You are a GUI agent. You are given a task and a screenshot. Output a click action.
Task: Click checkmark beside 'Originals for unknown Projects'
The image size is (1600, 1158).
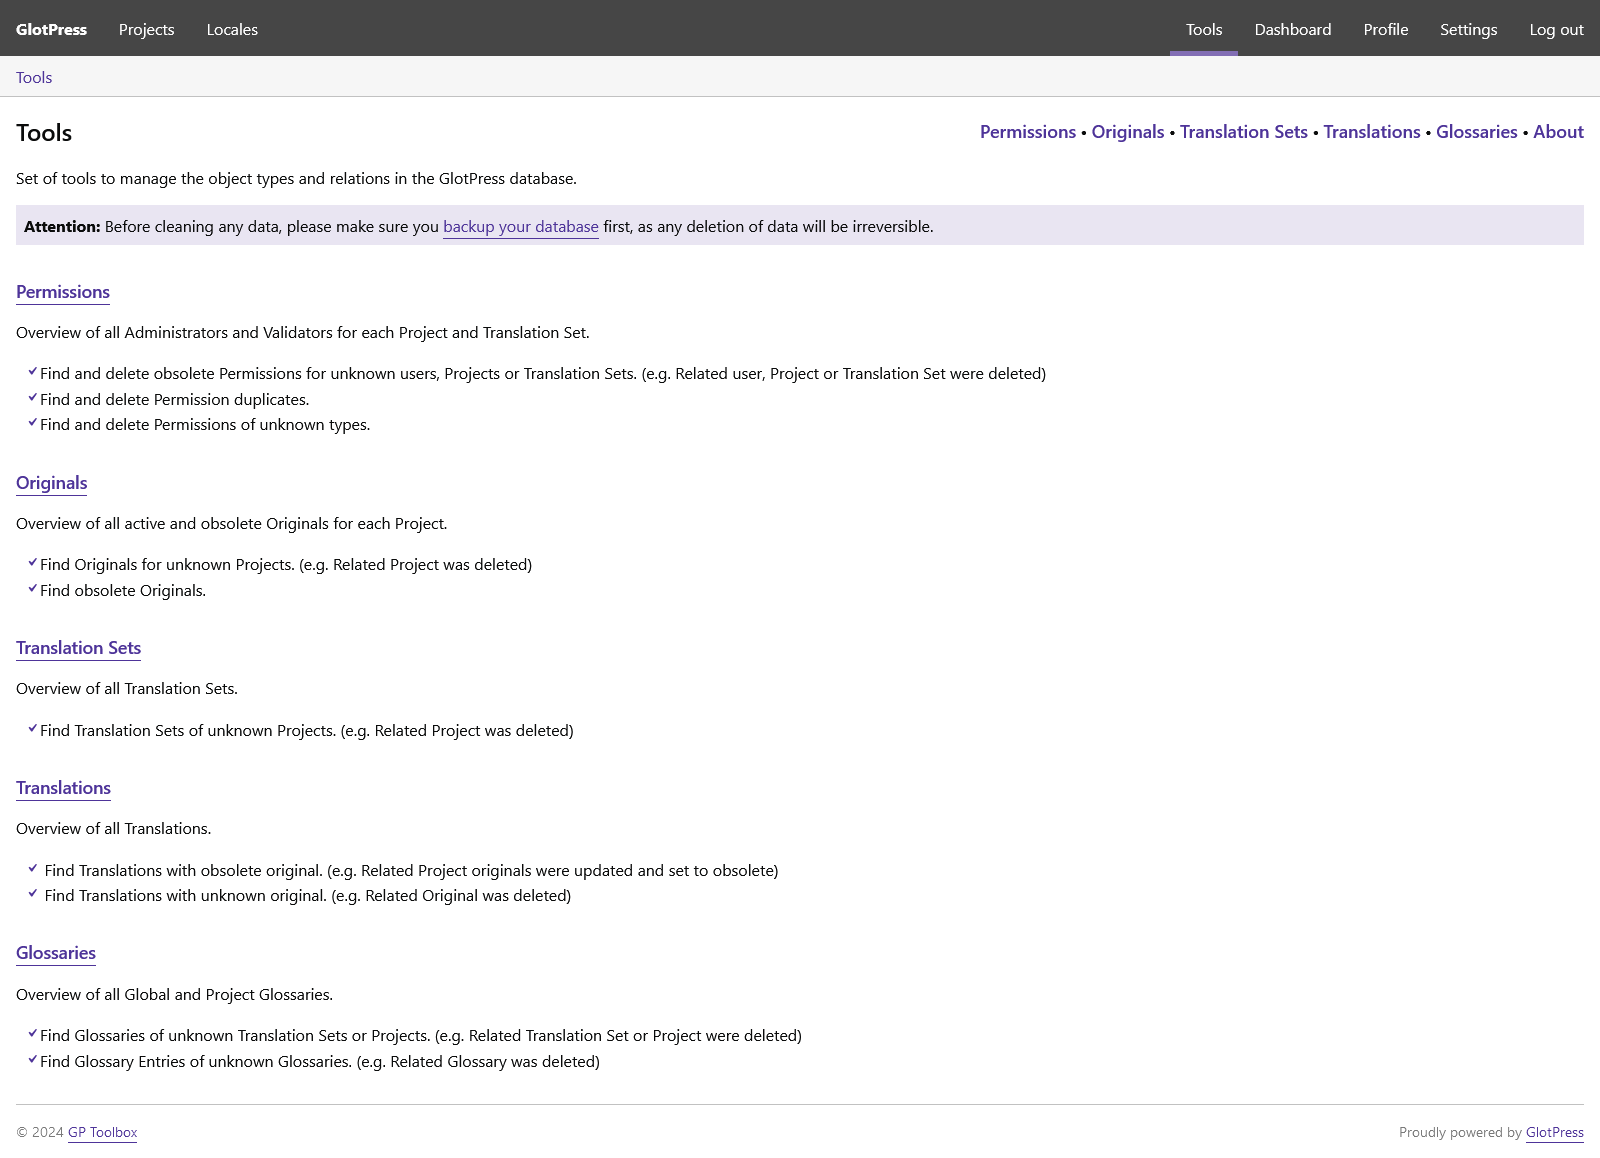point(33,562)
